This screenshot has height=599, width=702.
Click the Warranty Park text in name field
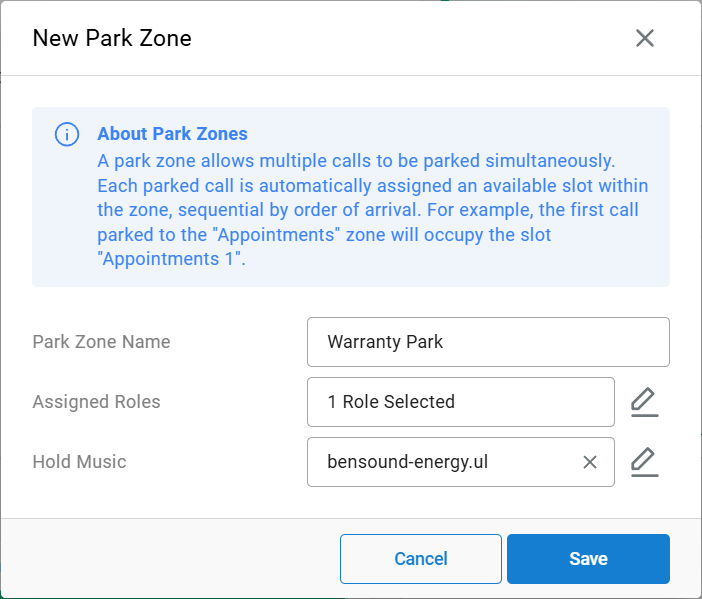tap(385, 342)
